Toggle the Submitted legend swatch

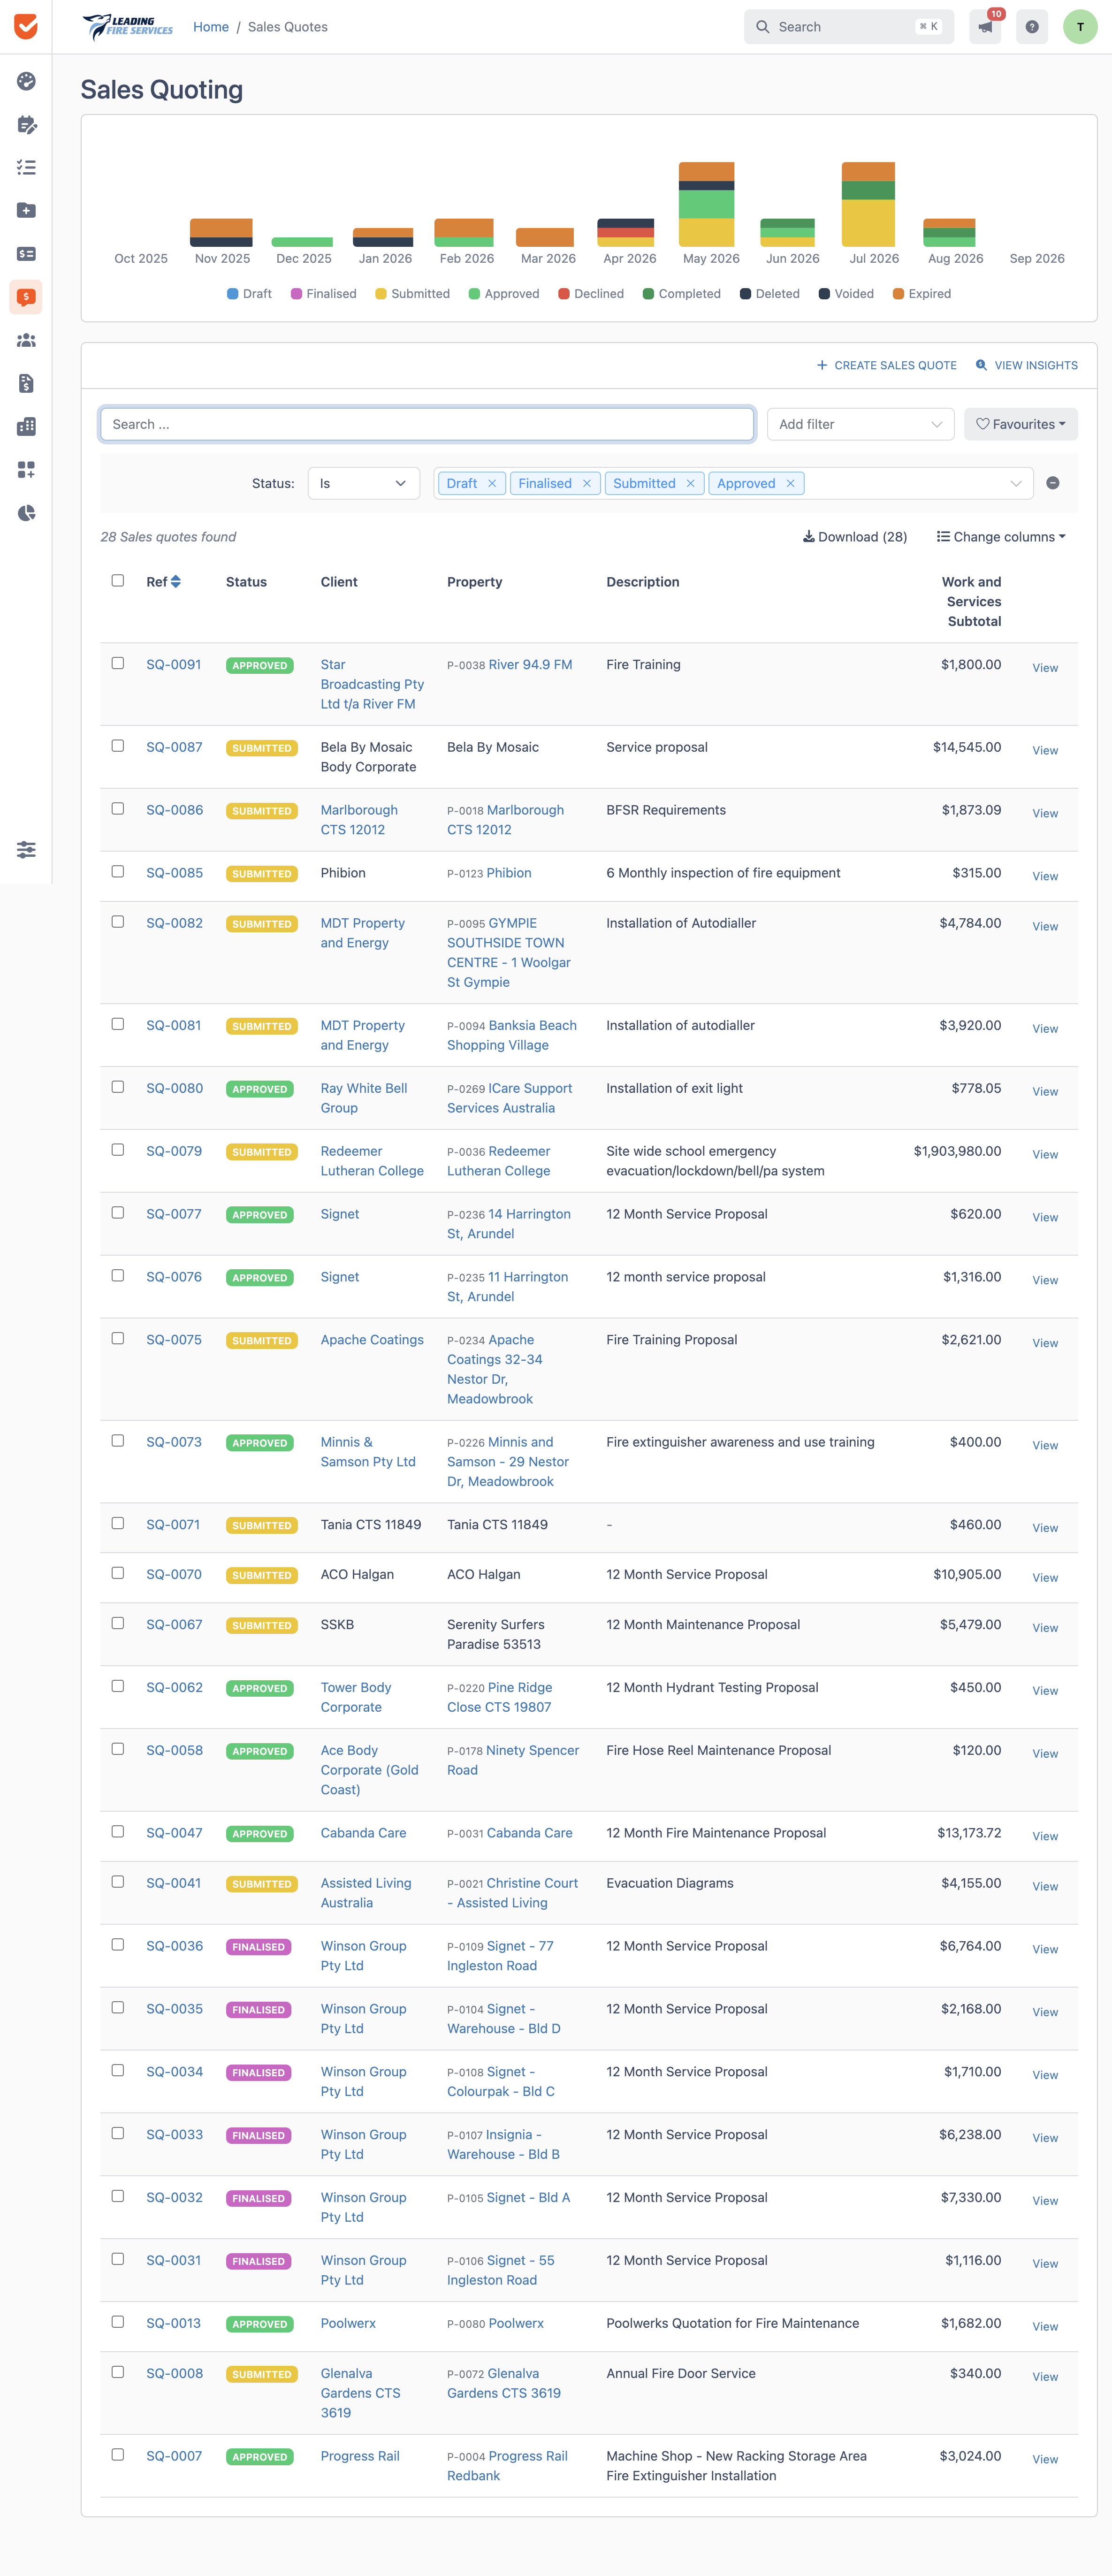pos(381,294)
